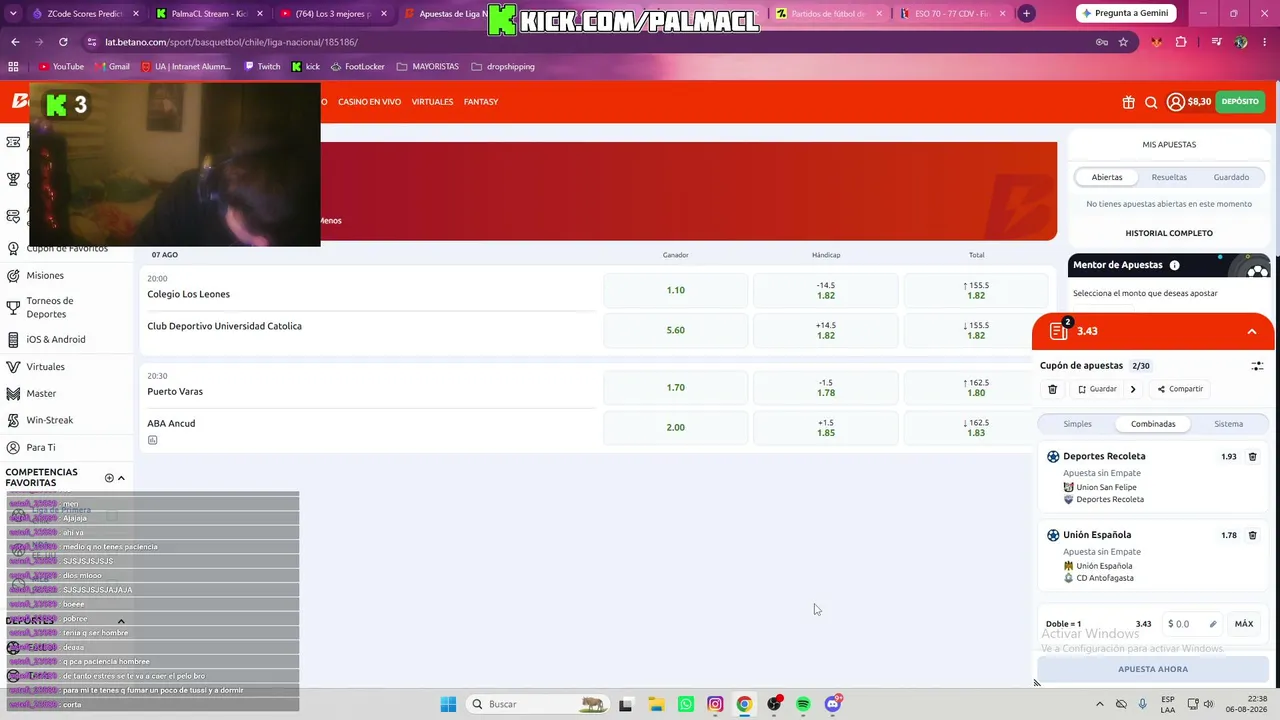Open Instagram from the taskbar
This screenshot has height=720, width=1280.
(715, 704)
